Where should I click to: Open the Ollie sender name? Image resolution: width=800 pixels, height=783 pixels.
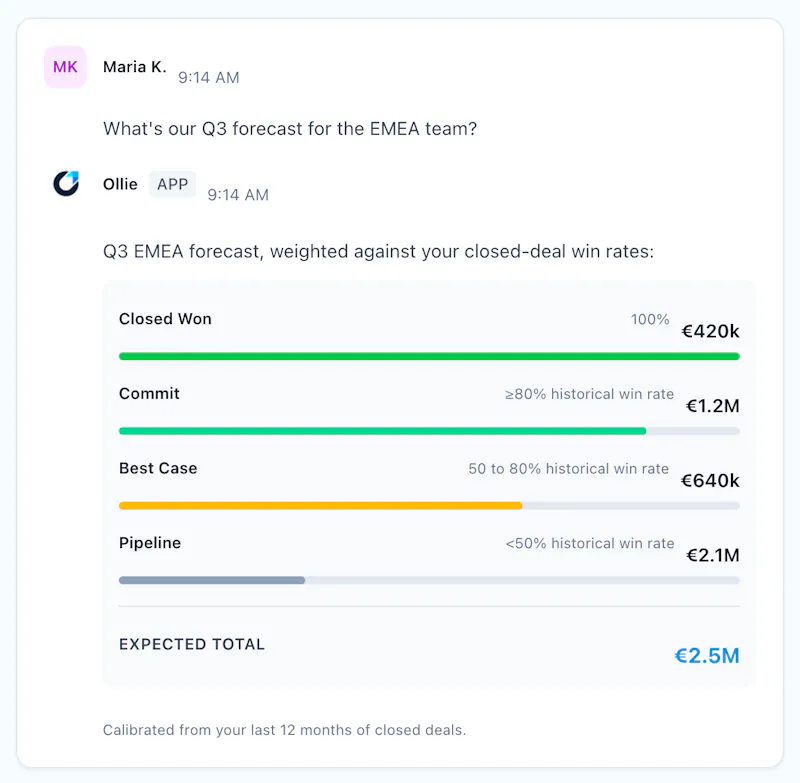120,184
